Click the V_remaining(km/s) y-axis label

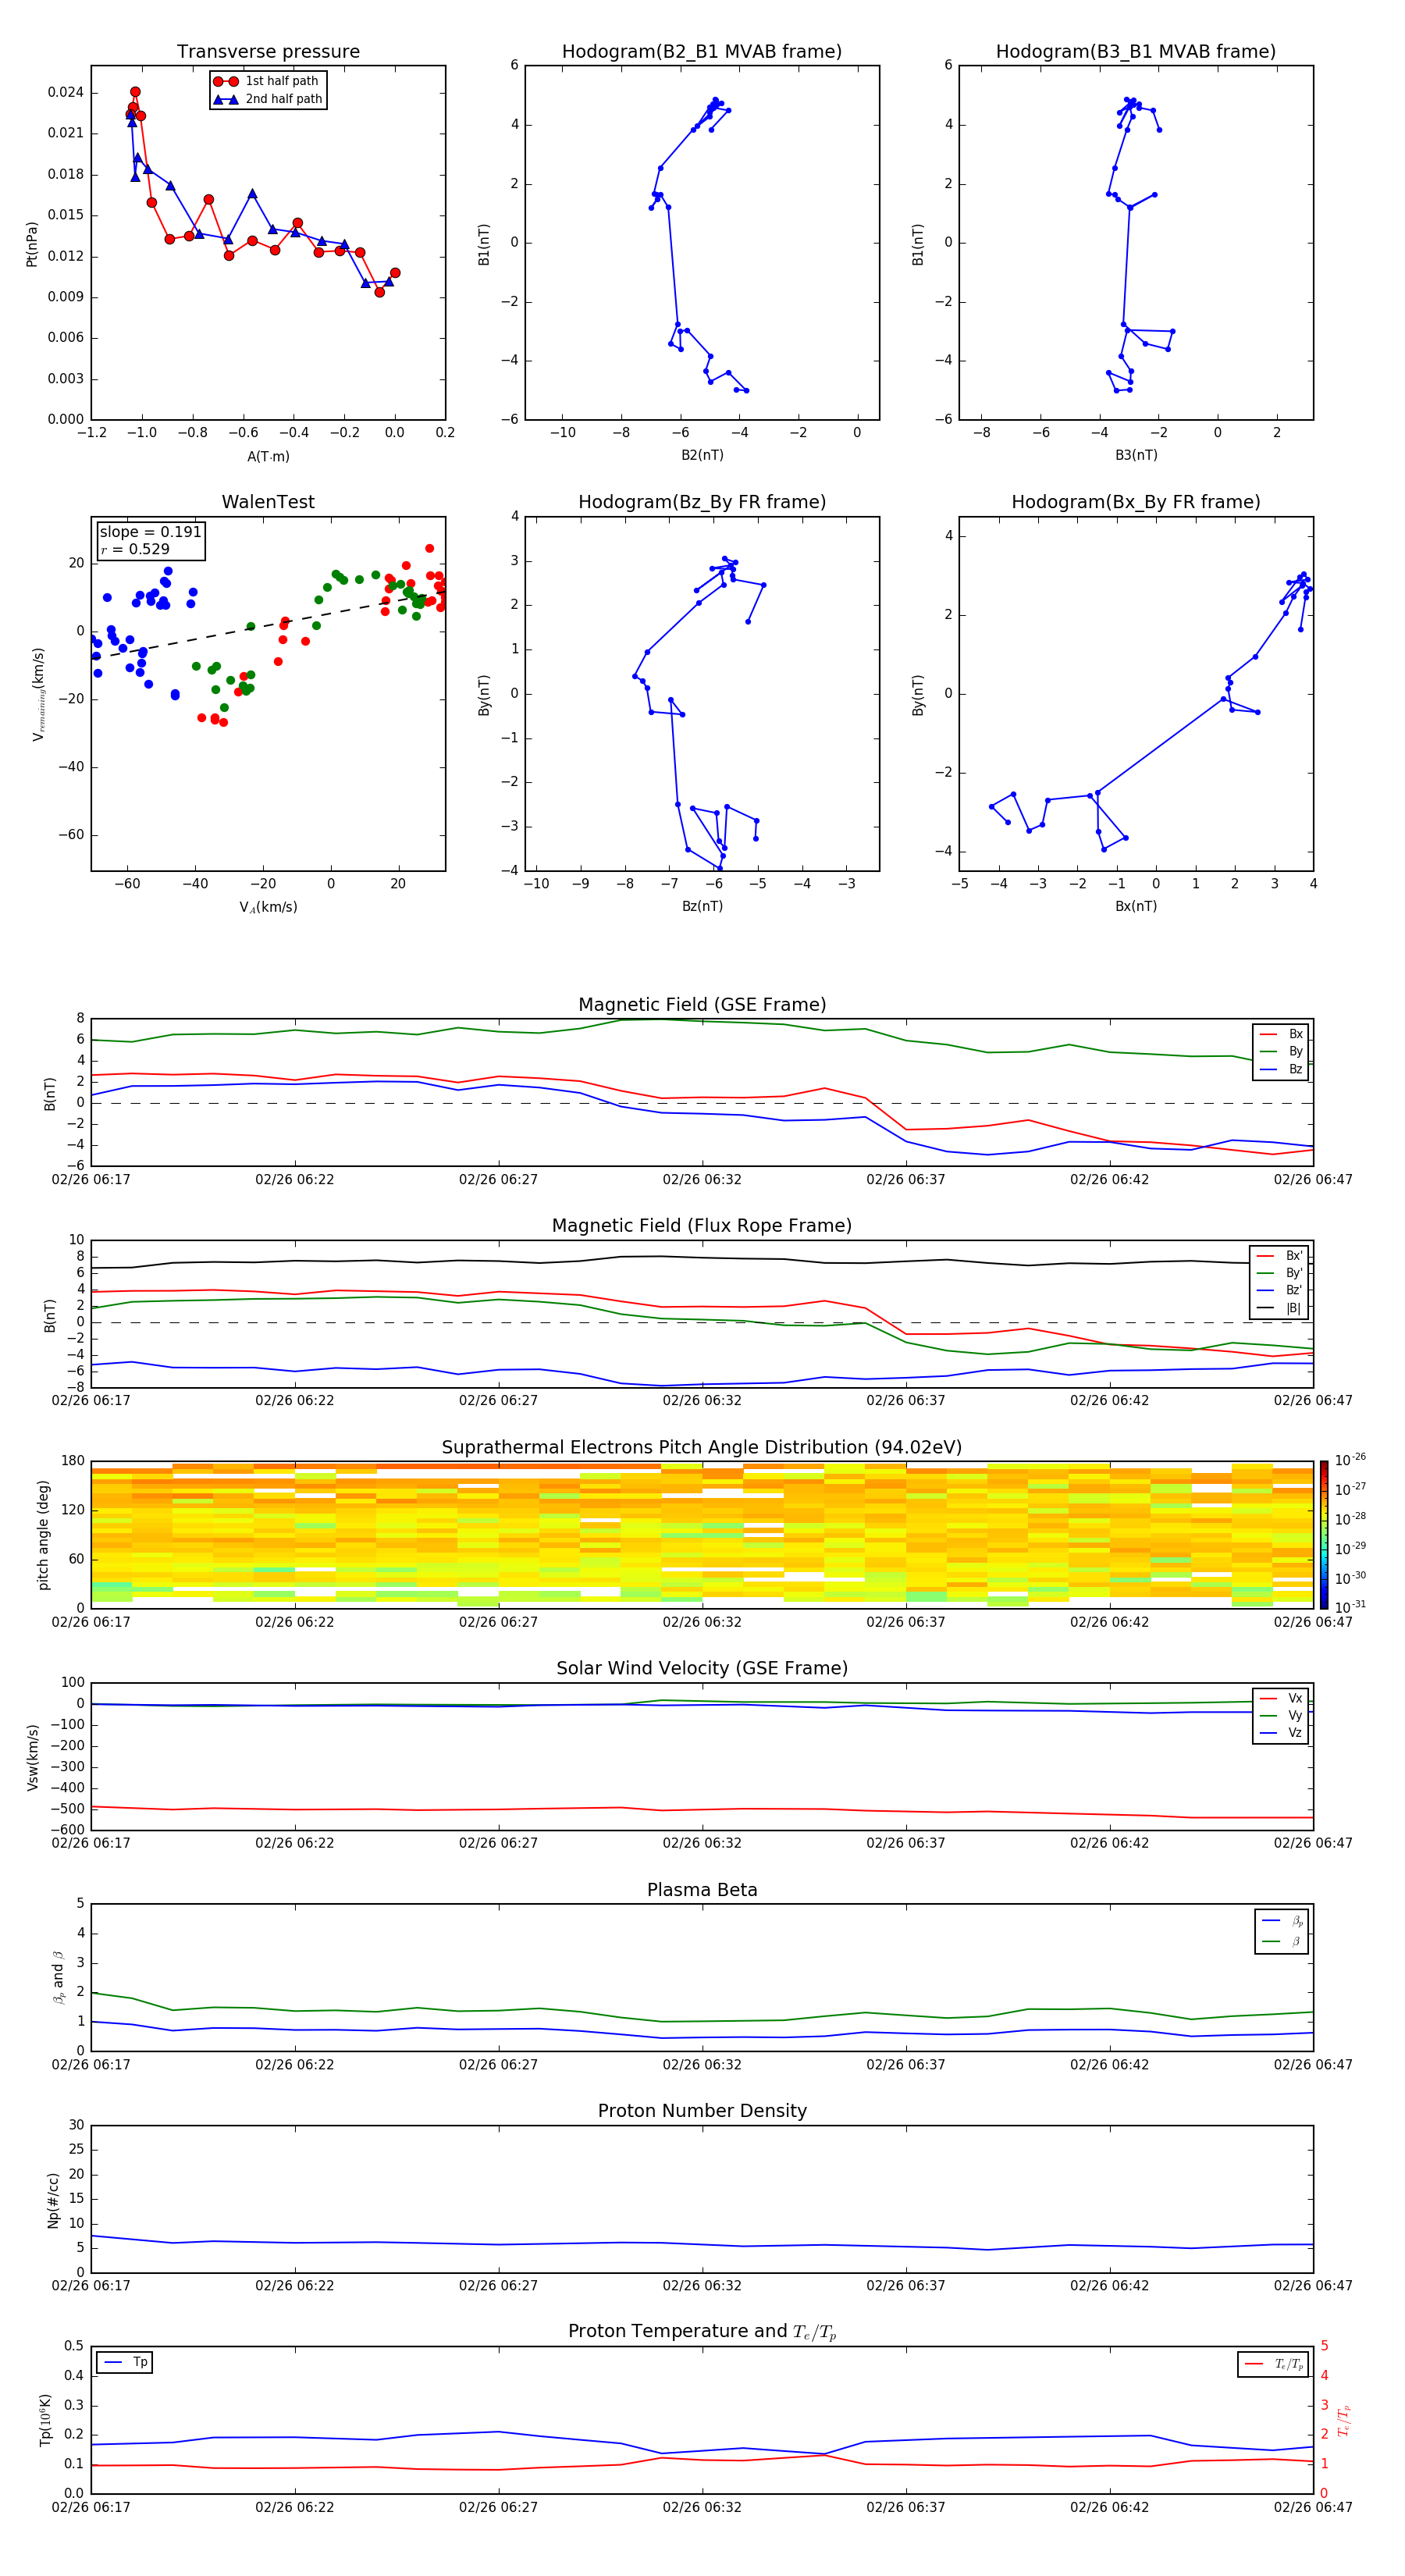click(x=38, y=694)
